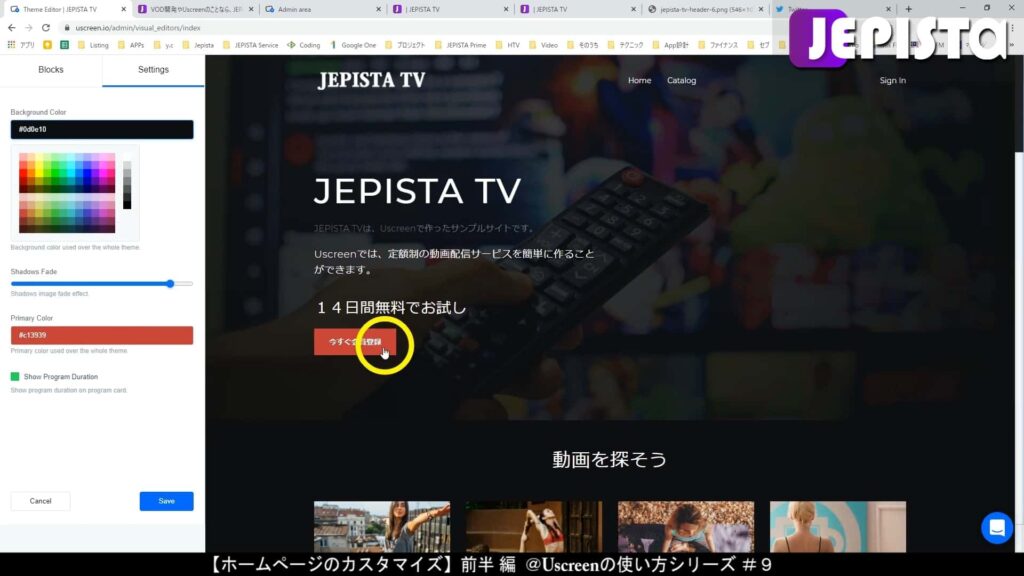Open a new browser tab
The width and height of the screenshot is (1024, 576).
[x=908, y=9]
